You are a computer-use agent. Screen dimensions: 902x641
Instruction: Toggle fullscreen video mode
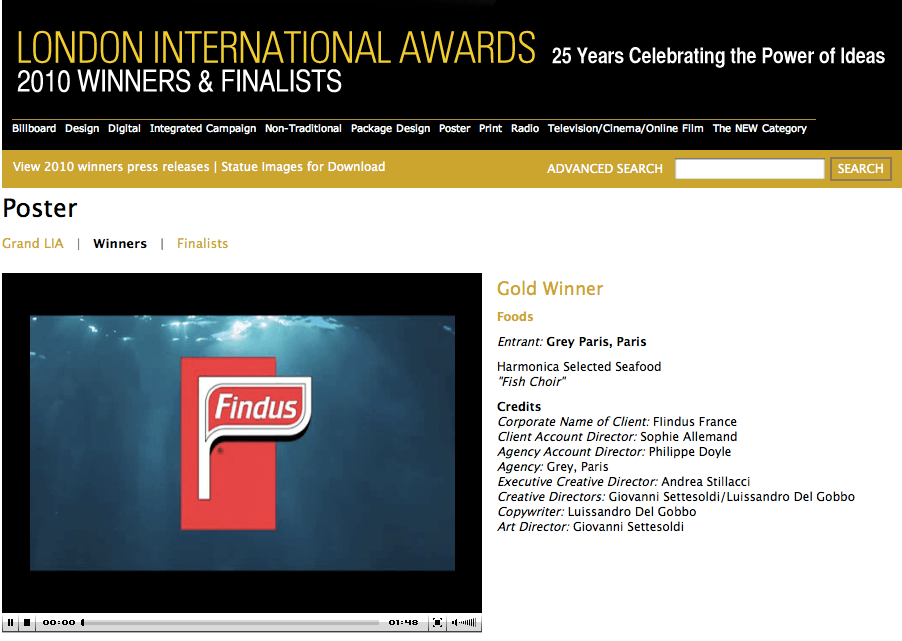click(437, 622)
